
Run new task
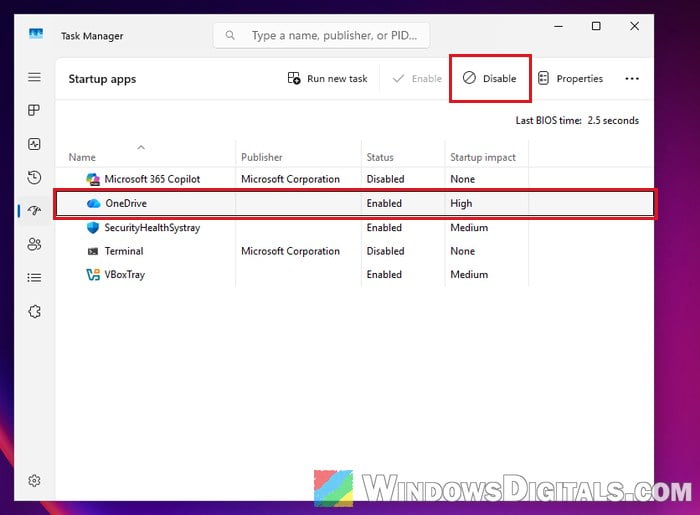click(x=327, y=79)
